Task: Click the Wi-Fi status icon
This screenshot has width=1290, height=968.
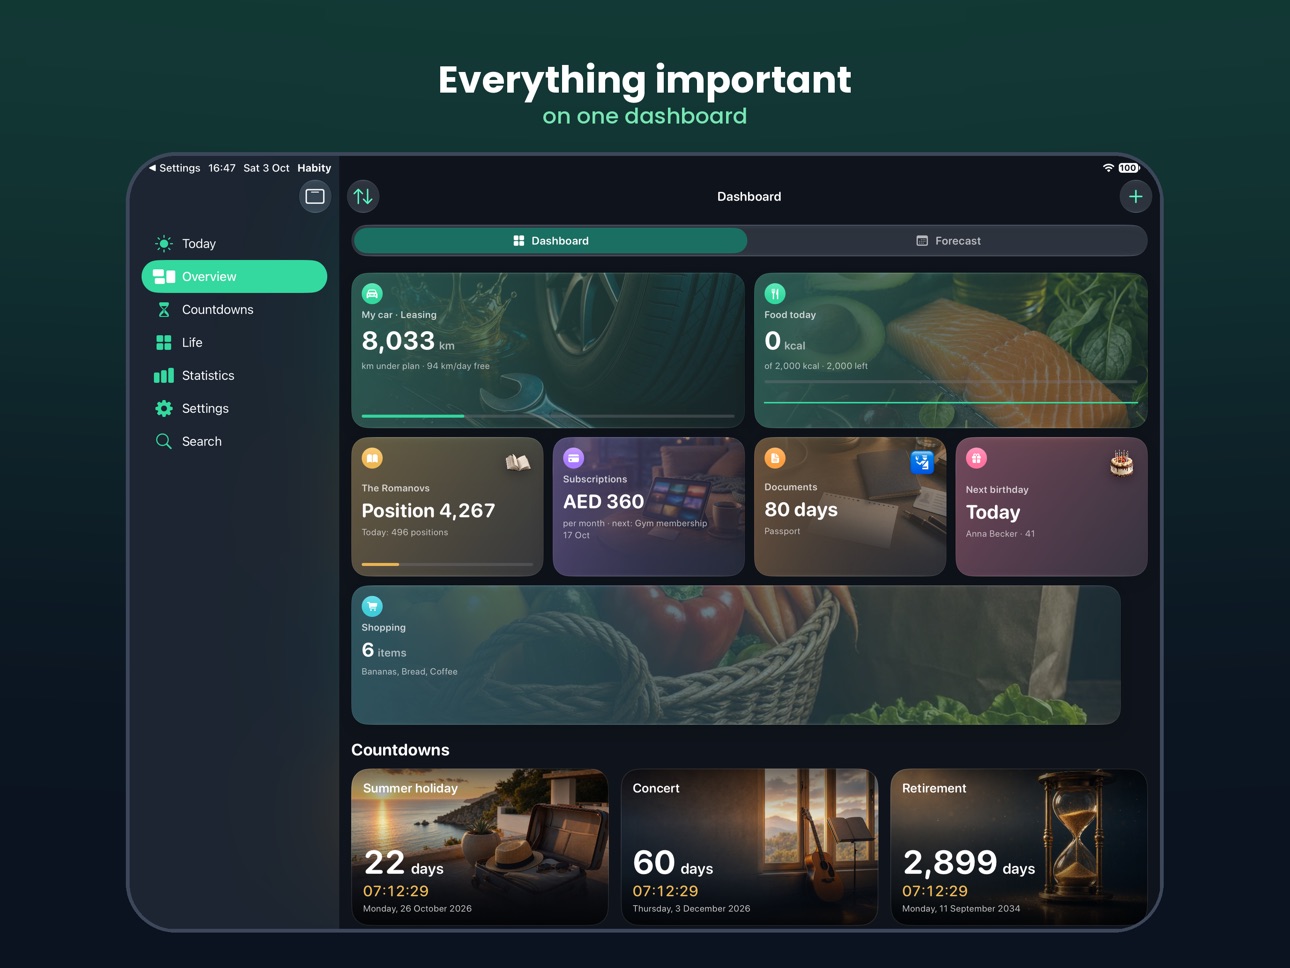Action: click(1108, 168)
